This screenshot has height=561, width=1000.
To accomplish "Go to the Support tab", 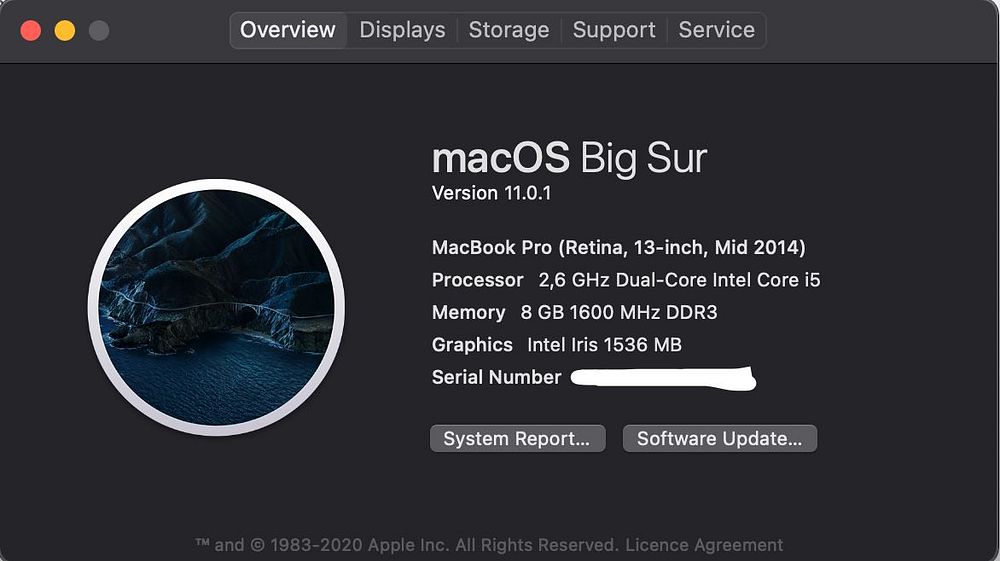I will coord(613,30).
